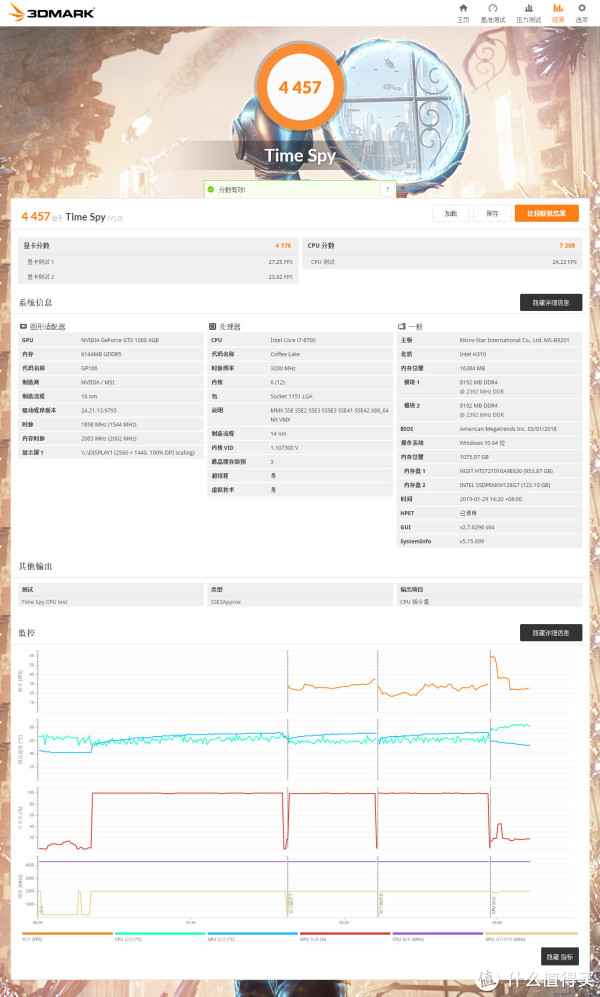Click the 'SSE3Approx' type value
This screenshot has height=997, width=600.
point(226,602)
